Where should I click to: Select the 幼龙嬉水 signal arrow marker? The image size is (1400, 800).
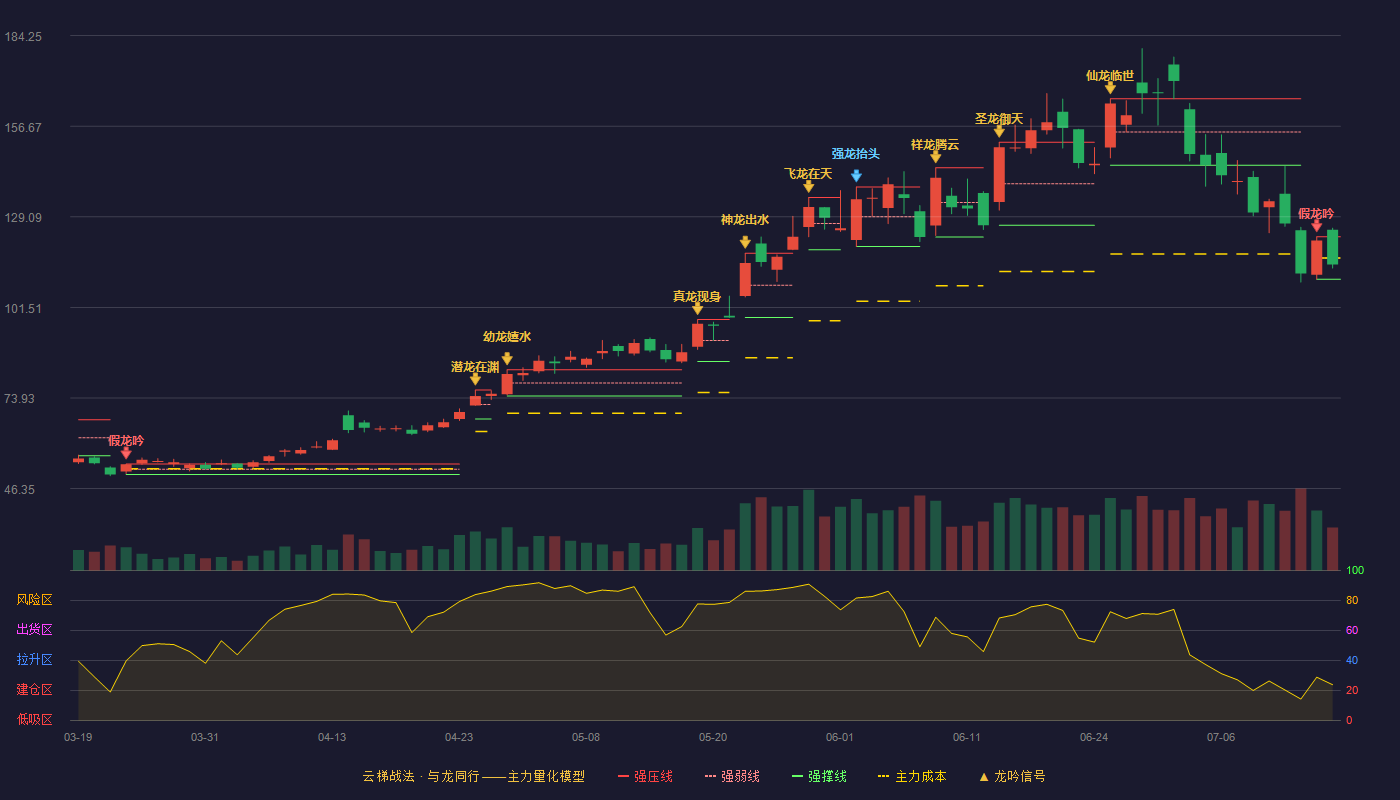[507, 359]
